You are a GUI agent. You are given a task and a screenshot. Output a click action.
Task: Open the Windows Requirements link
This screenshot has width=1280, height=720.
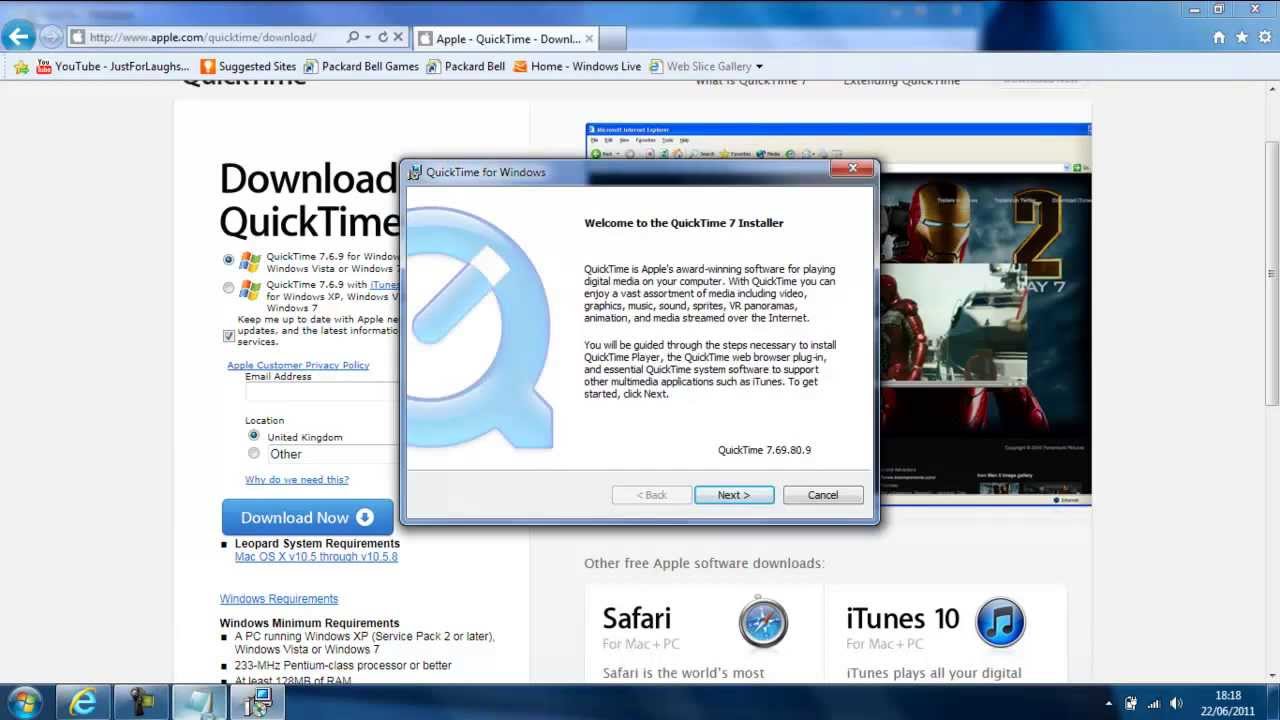[x=279, y=599]
